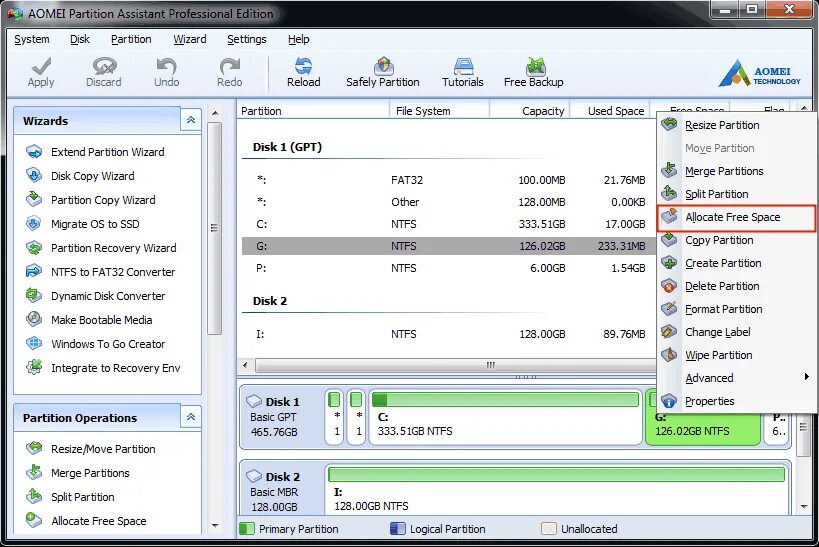Image resolution: width=819 pixels, height=547 pixels.
Task: Open the Wizard menu
Action: 190,39
